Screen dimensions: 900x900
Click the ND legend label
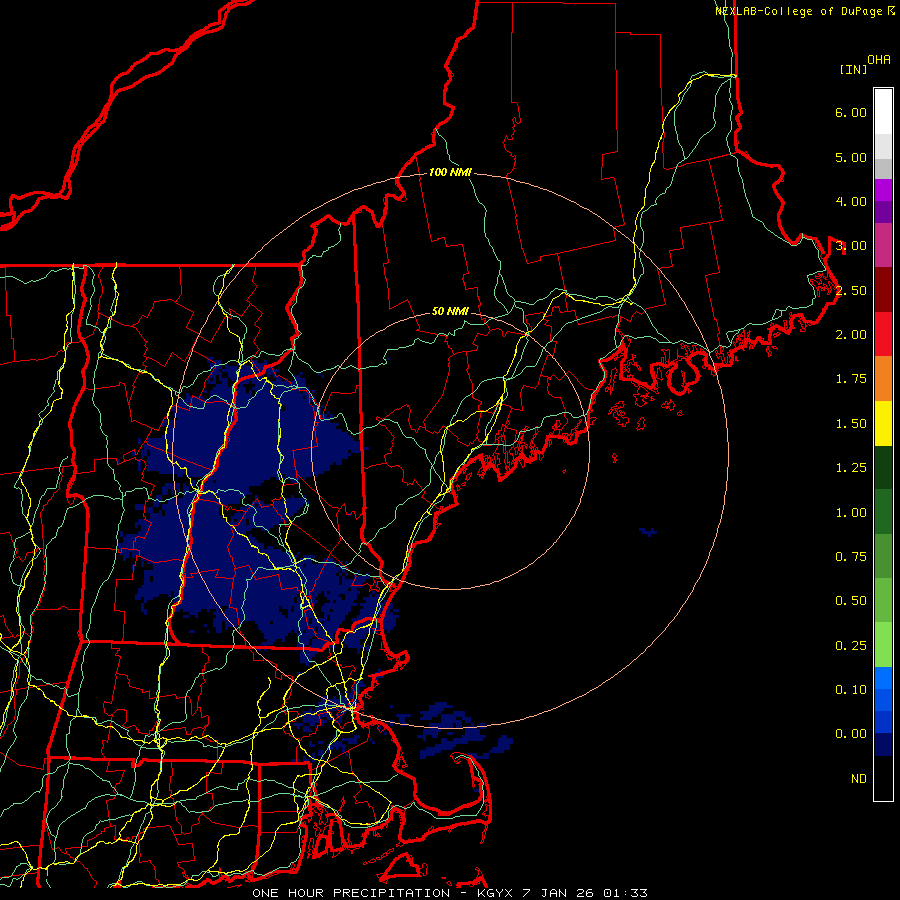click(859, 779)
